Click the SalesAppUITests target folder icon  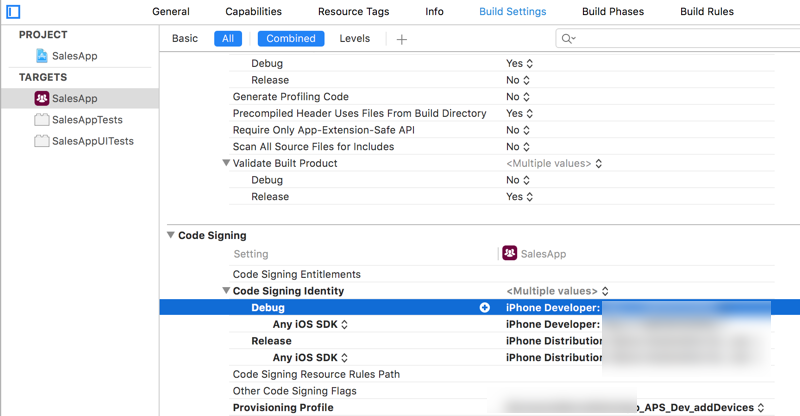click(x=41, y=141)
